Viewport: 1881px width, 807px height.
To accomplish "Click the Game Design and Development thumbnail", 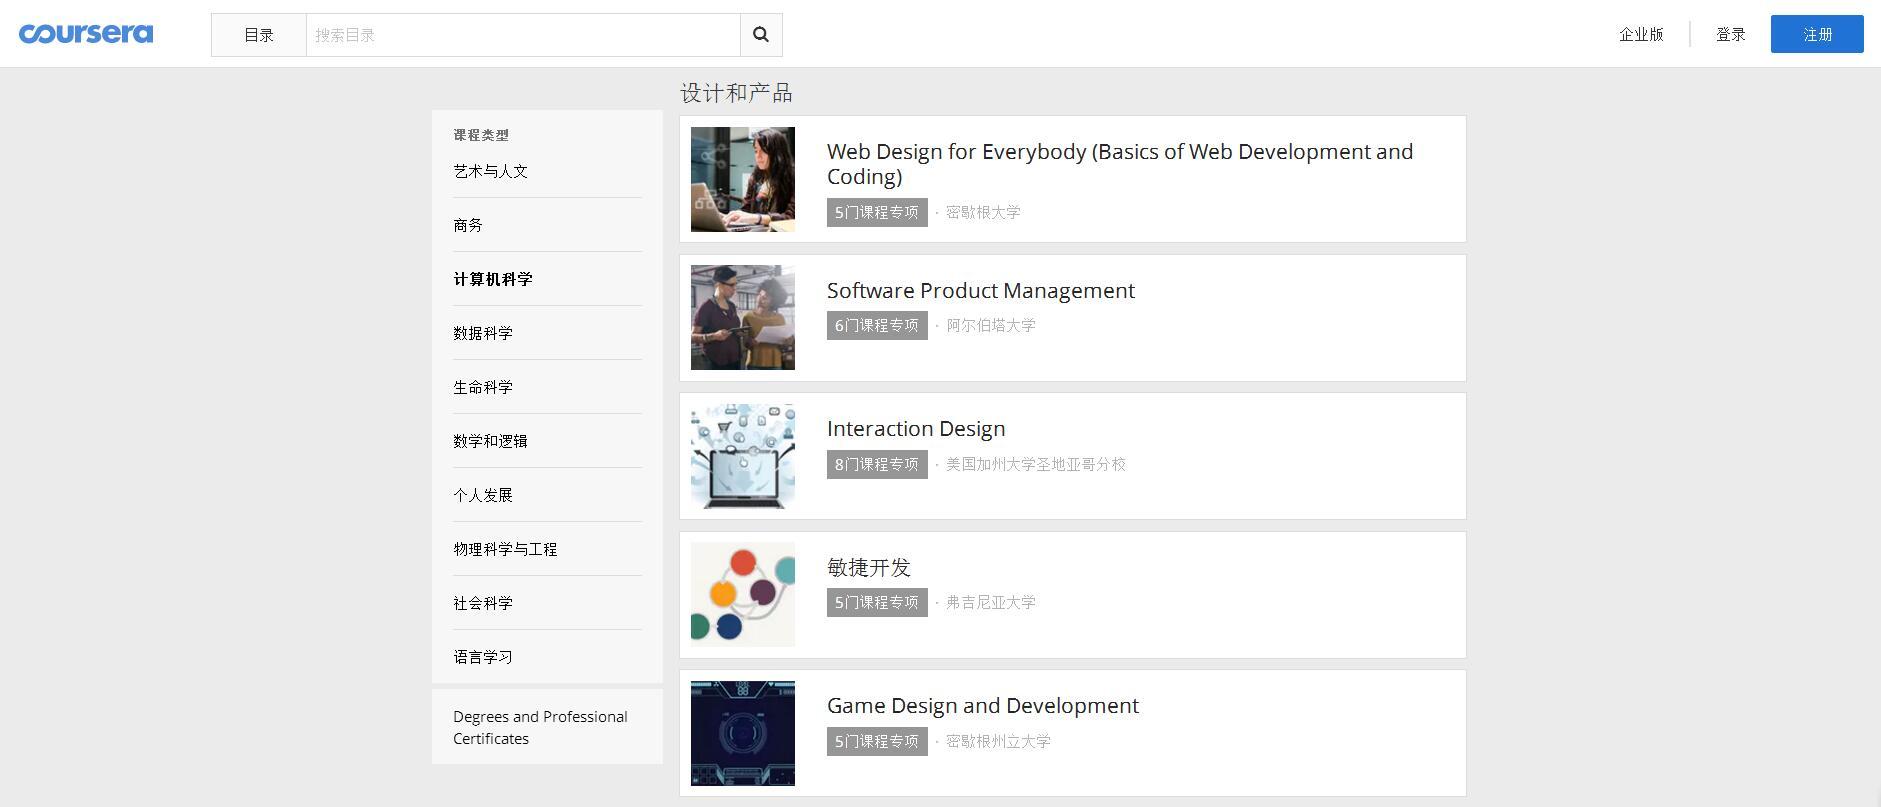I will (743, 734).
